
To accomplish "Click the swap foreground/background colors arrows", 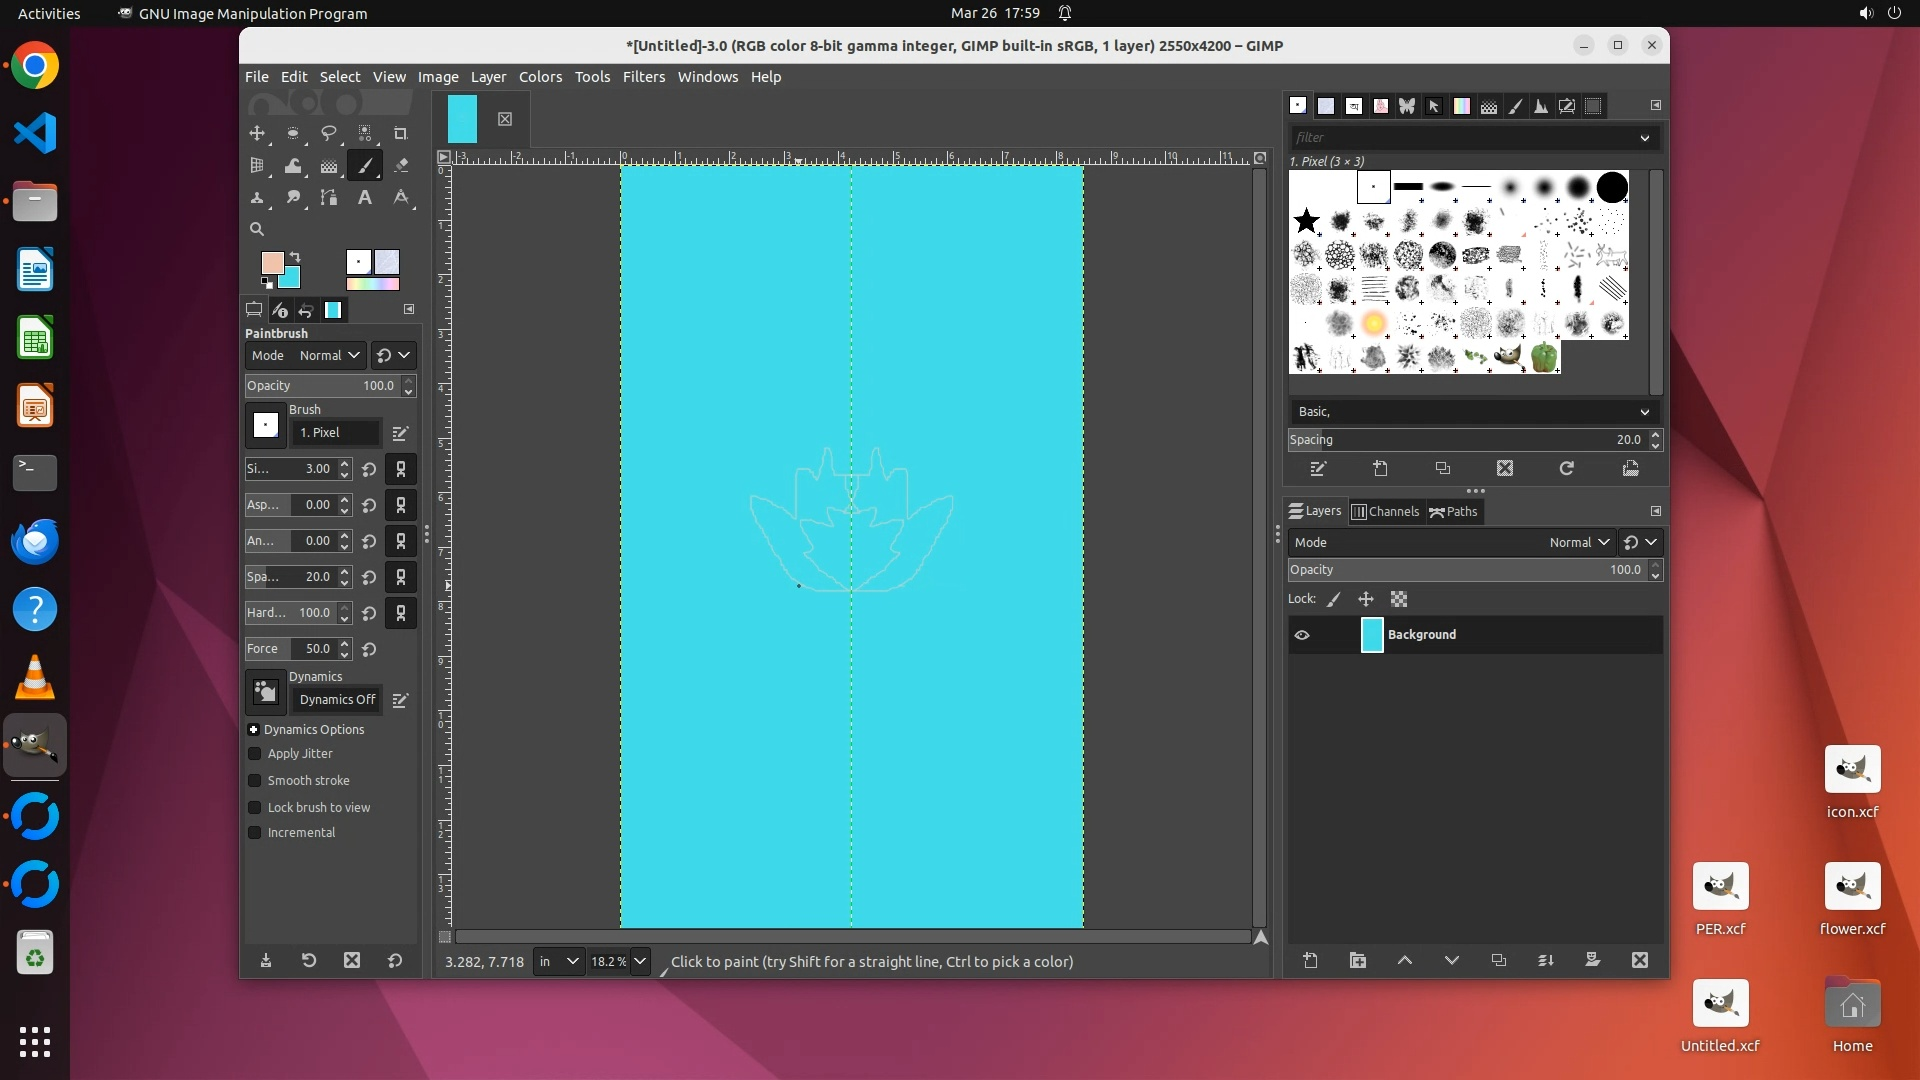I will 295,257.
